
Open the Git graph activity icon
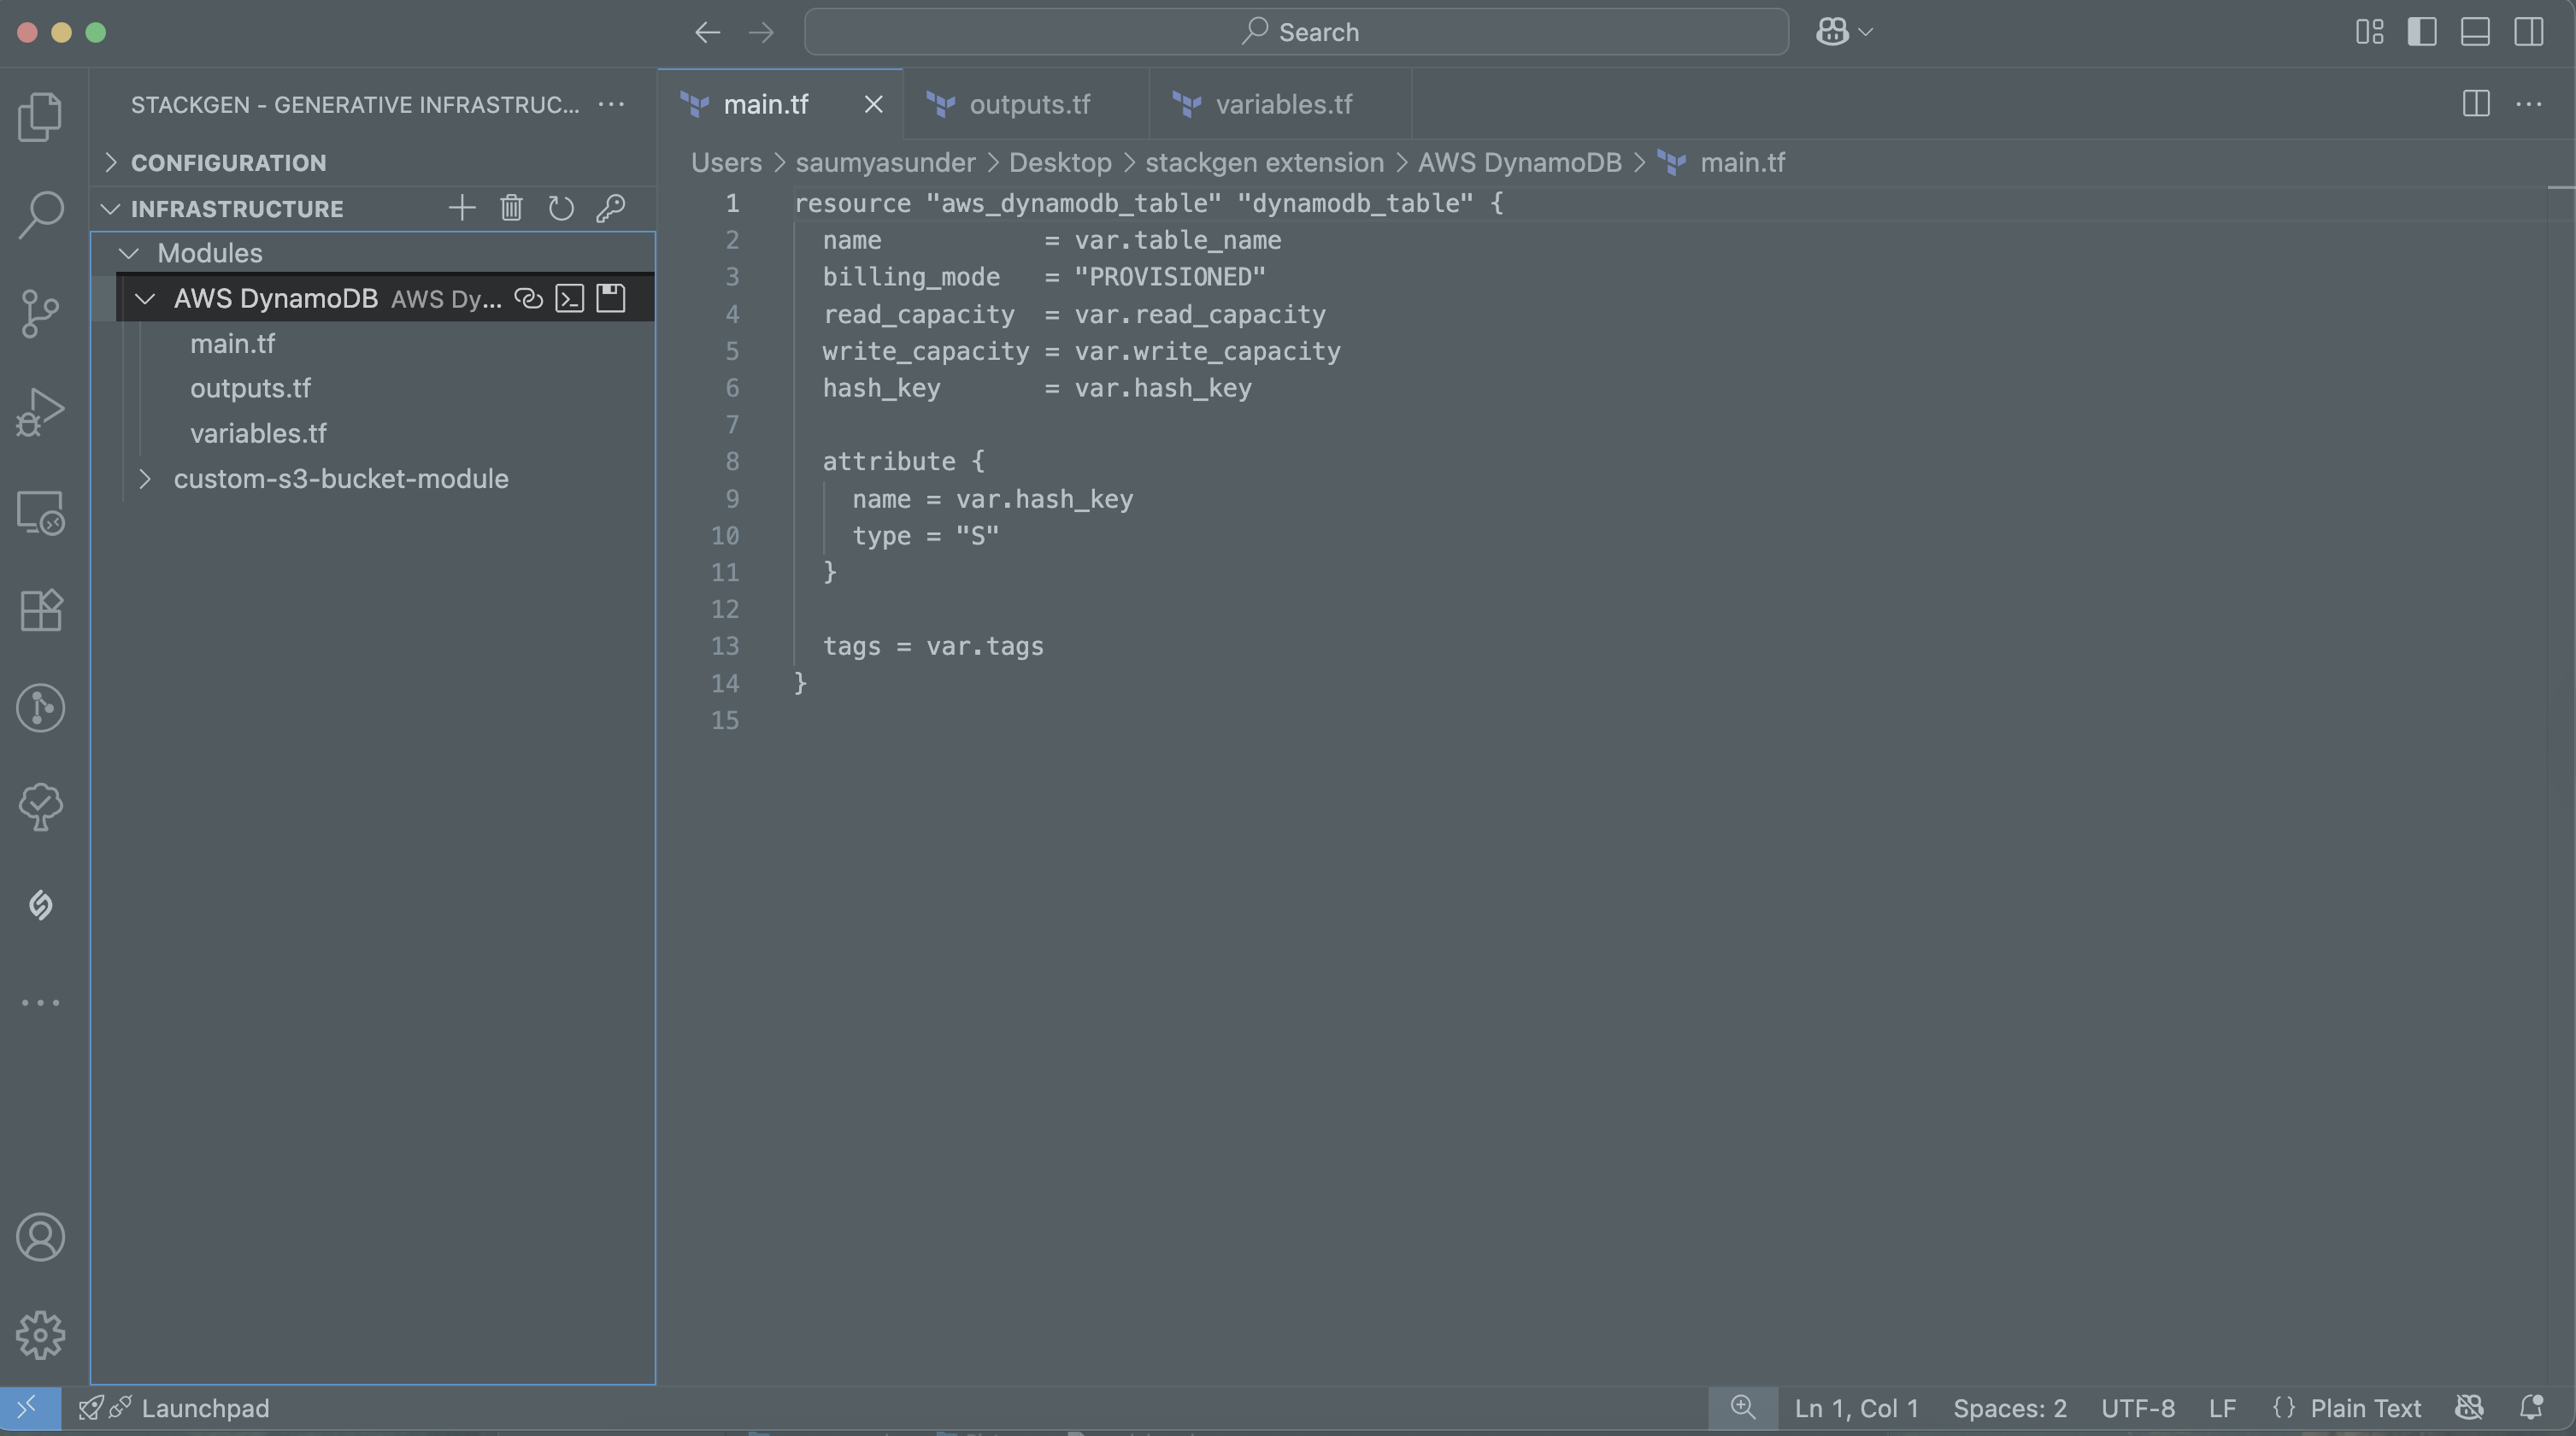coord(40,708)
